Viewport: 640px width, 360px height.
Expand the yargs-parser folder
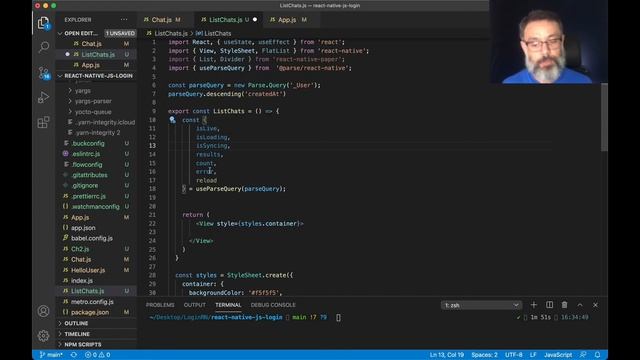pyautogui.click(x=93, y=101)
